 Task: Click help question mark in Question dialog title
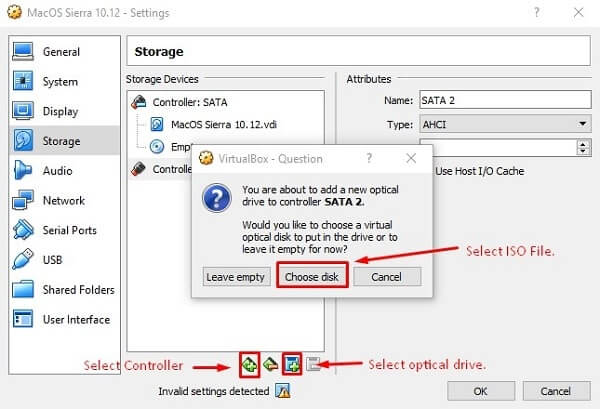point(369,158)
